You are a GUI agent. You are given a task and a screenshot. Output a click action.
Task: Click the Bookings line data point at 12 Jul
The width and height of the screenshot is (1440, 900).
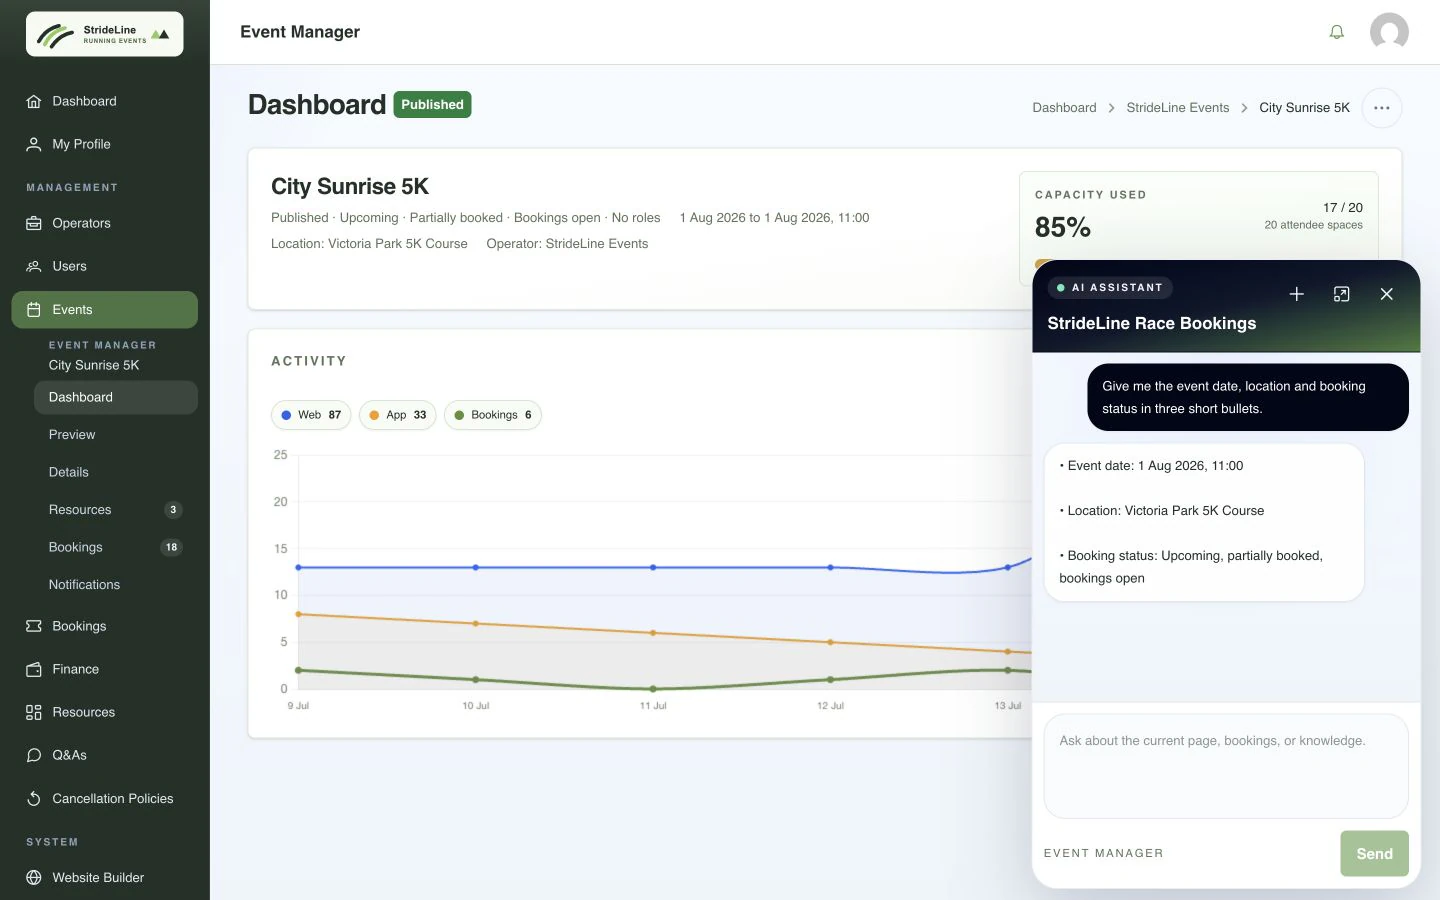(x=830, y=679)
